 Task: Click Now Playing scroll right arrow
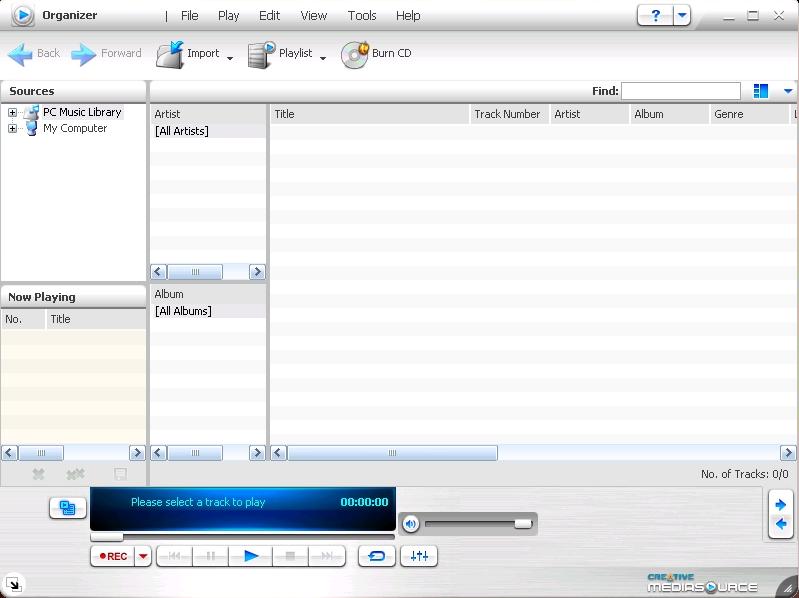tap(137, 453)
